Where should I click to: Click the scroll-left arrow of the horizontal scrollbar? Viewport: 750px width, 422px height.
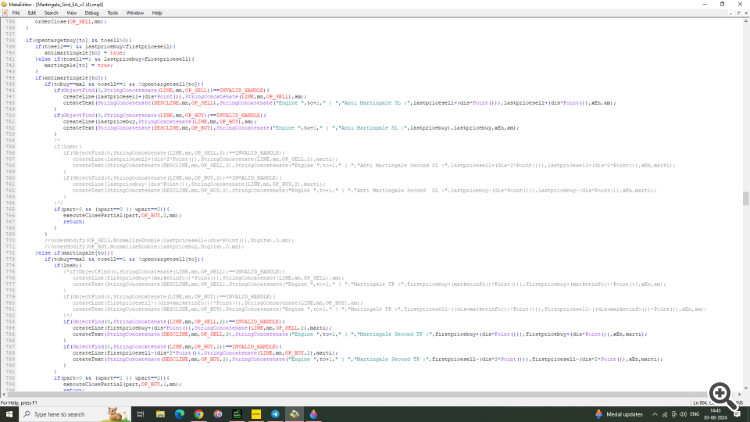pos(4,395)
